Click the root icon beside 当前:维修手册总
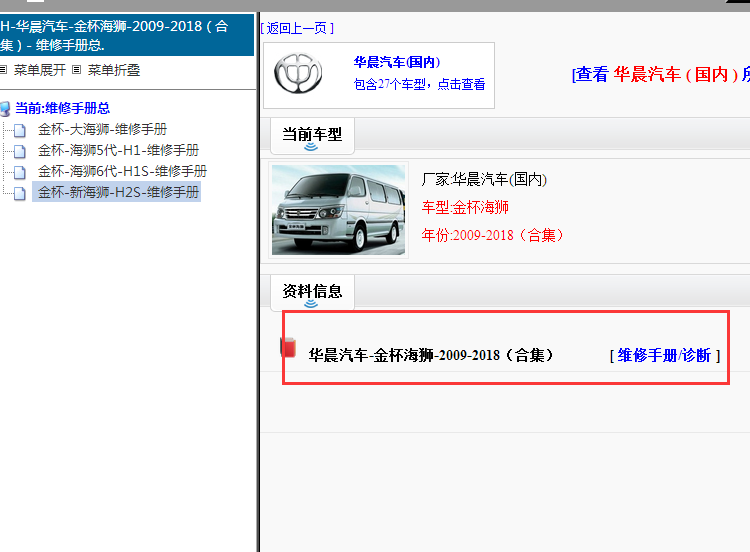Image resolution: width=750 pixels, height=552 pixels. point(5,109)
